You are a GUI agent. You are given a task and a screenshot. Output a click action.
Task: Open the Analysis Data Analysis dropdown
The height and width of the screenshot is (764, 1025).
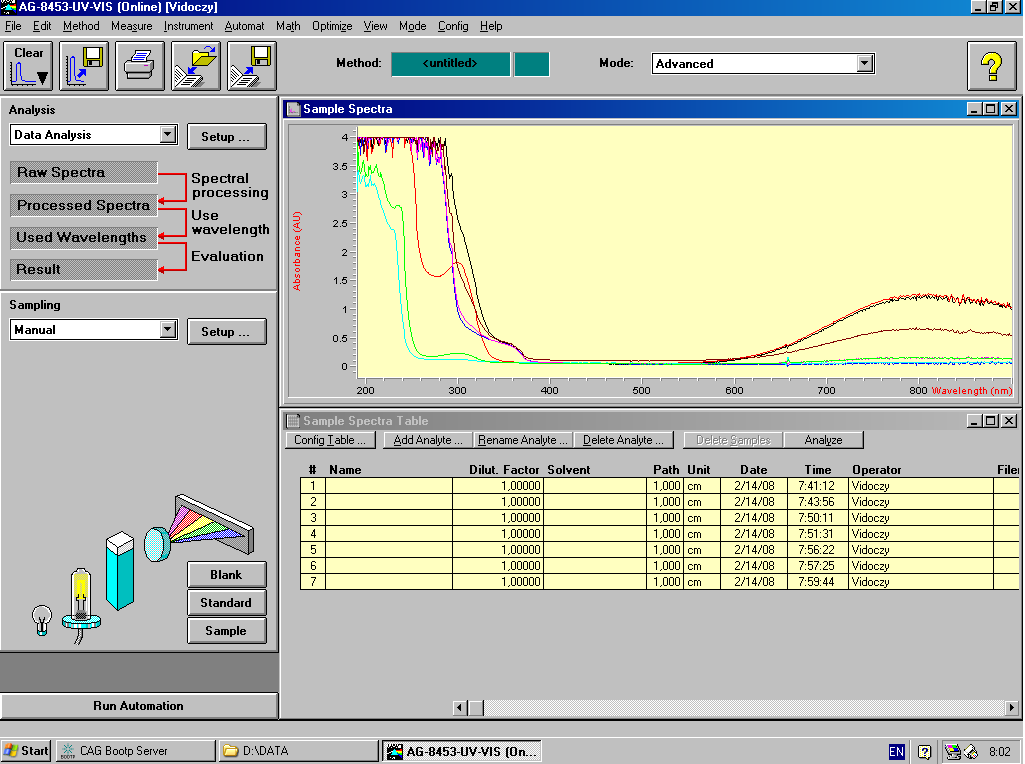click(x=168, y=135)
